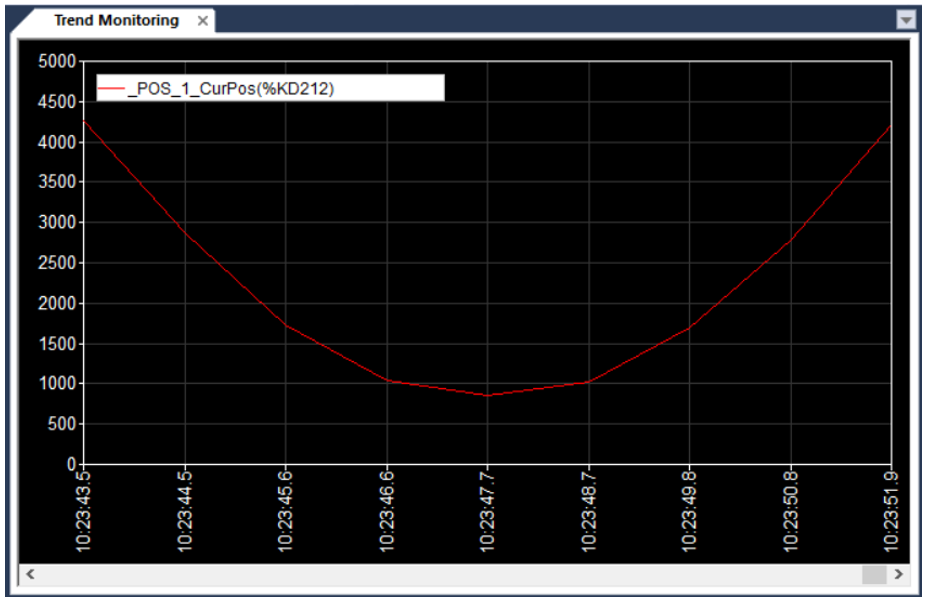
Task: Click the red line legend swatch
Action: [x=110, y=89]
